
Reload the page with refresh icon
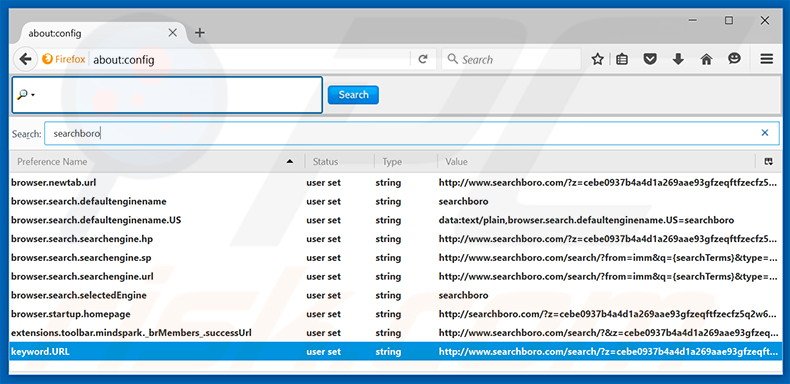coord(423,59)
